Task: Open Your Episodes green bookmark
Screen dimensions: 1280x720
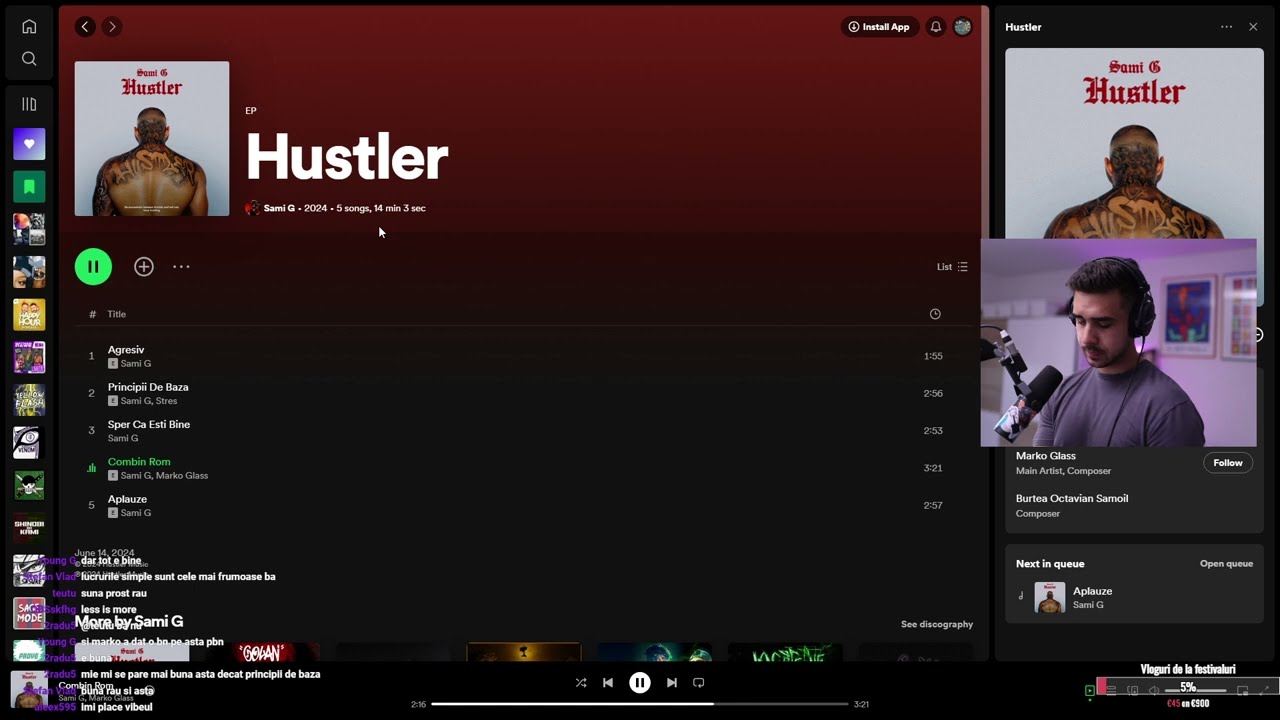Action: pos(29,186)
